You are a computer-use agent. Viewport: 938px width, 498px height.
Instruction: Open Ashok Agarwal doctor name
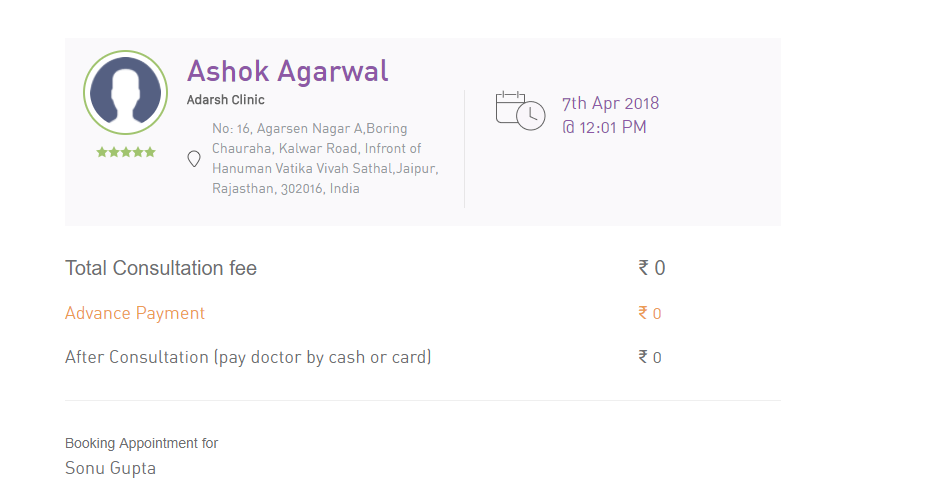(287, 72)
